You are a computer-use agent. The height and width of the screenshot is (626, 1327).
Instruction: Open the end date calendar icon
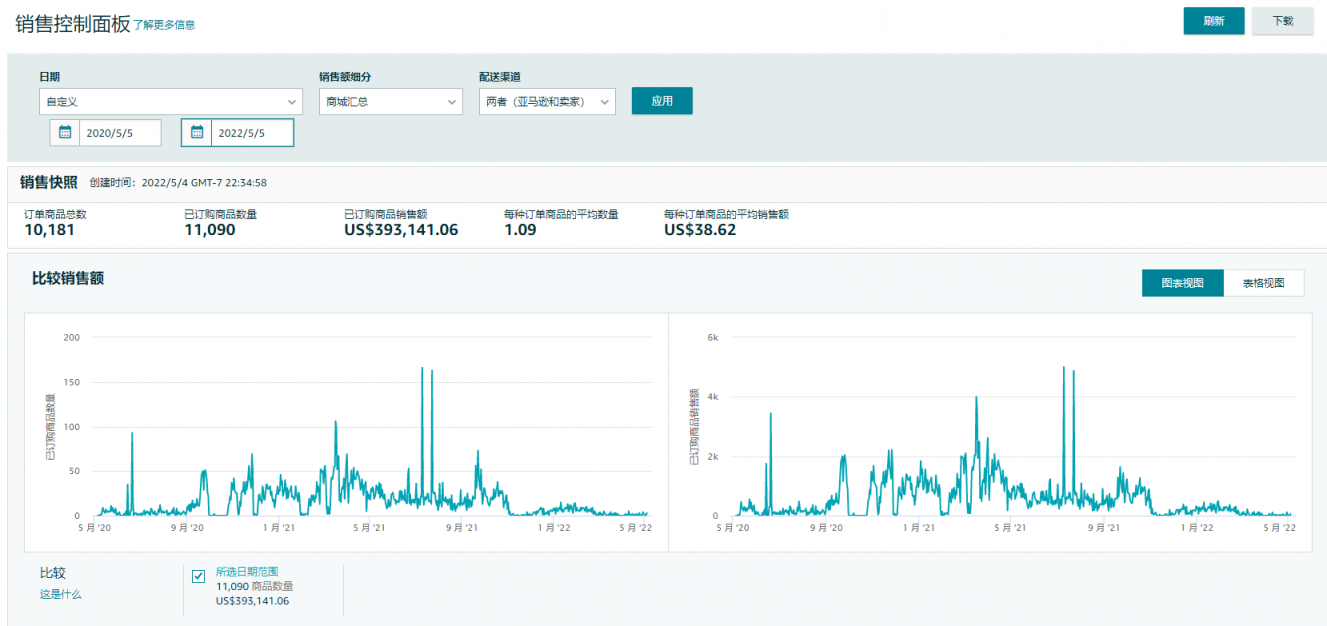point(197,132)
